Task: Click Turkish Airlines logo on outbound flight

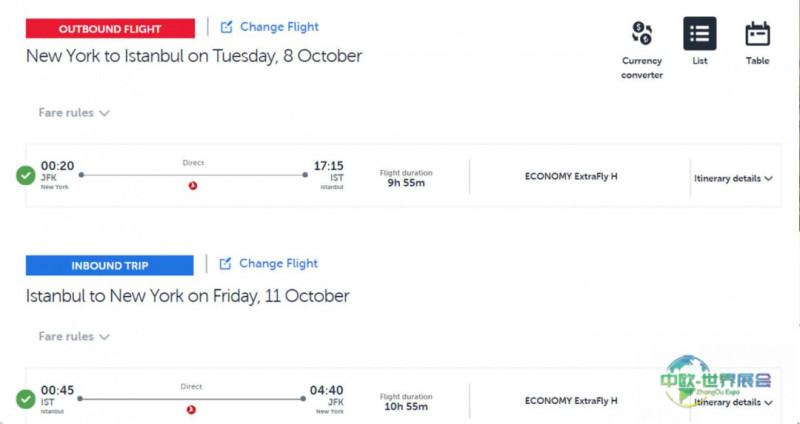Action: [193, 185]
